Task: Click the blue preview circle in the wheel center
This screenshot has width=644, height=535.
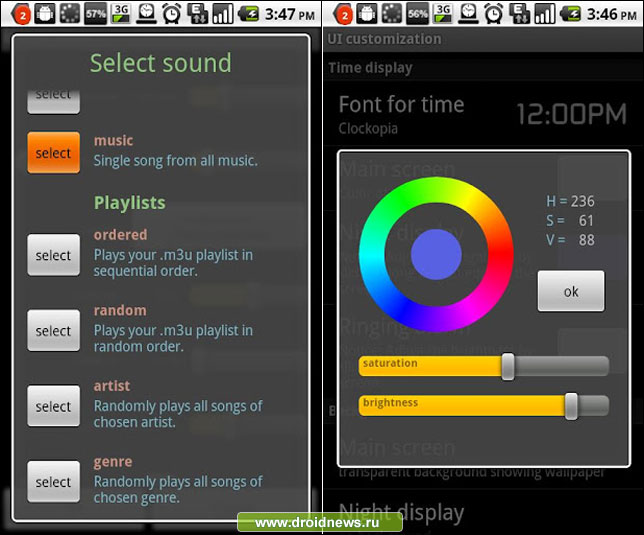Action: [x=436, y=255]
